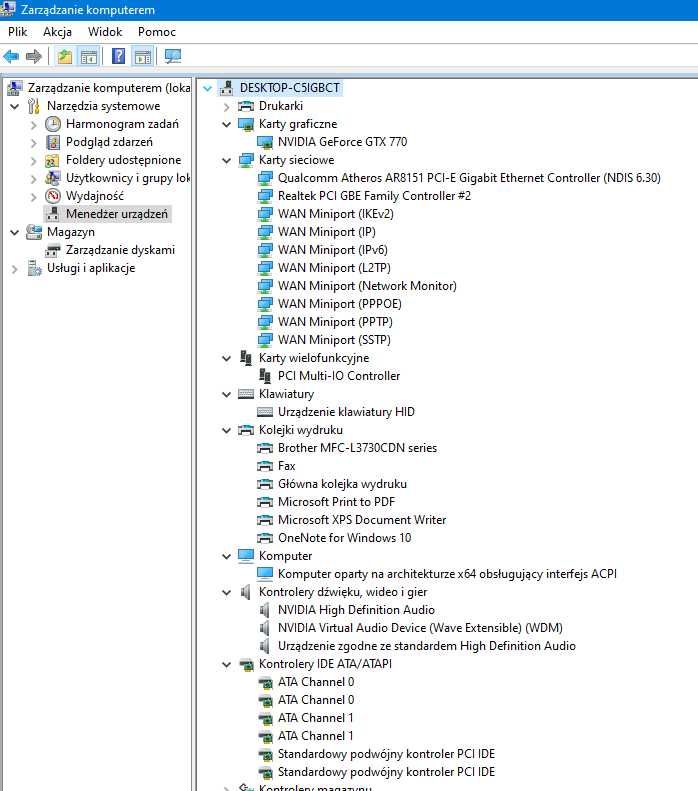
Task: Expand the Harmonogram zadań node
Action: pos(34,124)
